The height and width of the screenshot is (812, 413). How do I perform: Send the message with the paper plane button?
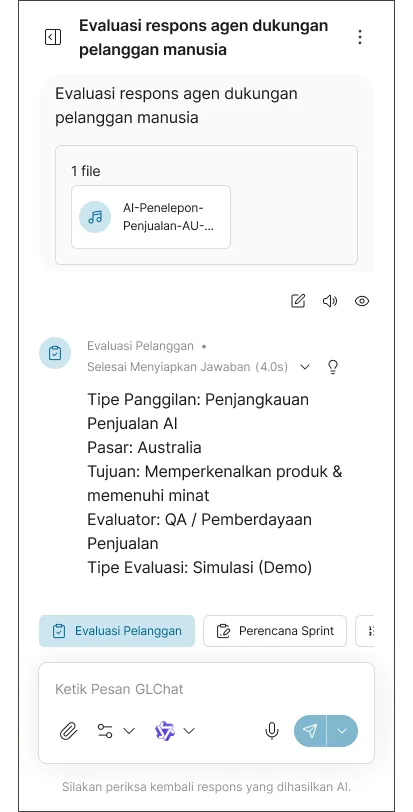pos(310,731)
